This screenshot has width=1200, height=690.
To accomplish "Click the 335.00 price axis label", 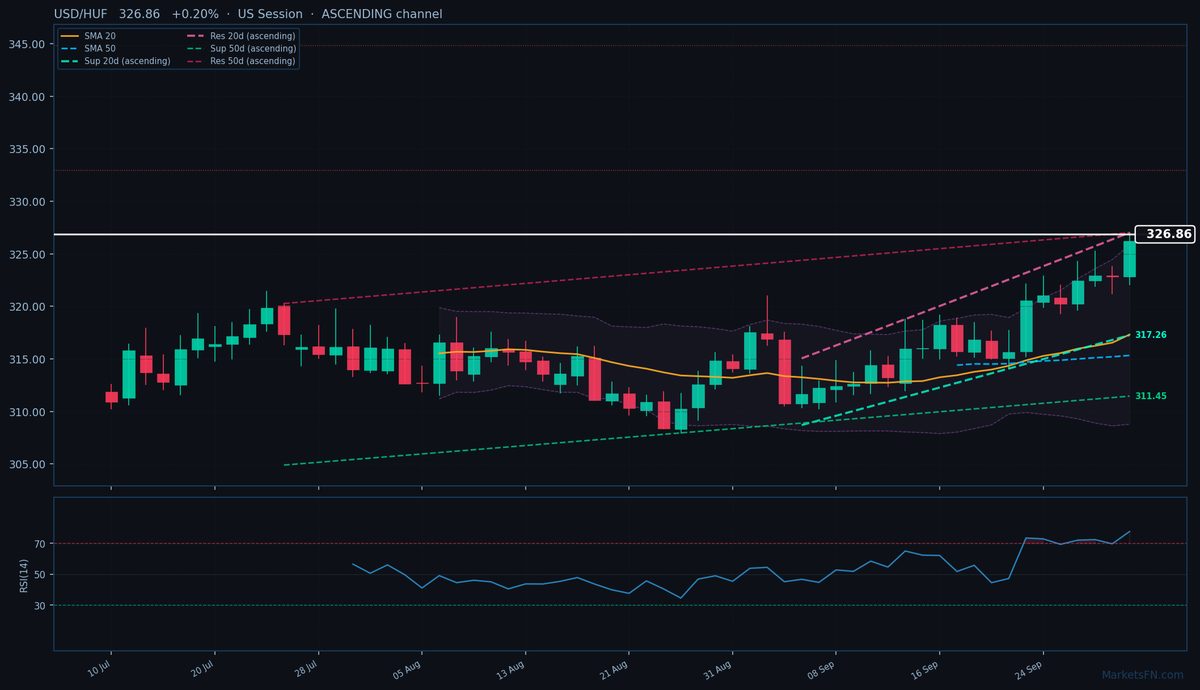I will point(28,149).
